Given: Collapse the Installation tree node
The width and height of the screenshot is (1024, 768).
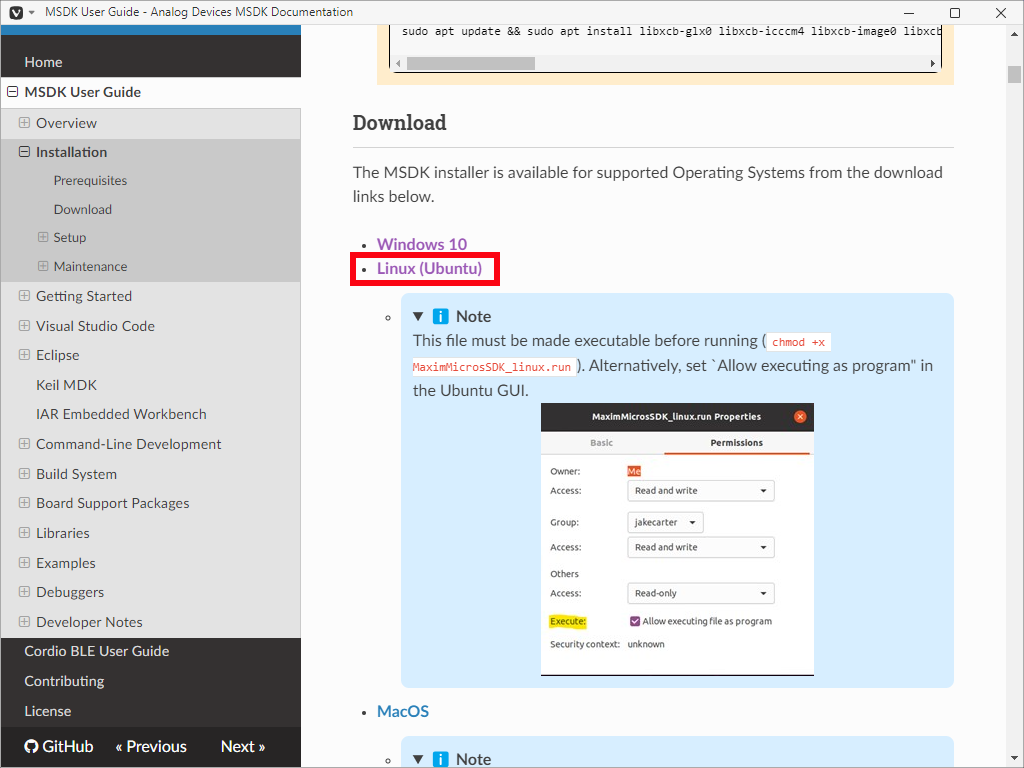Looking at the screenshot, I should (x=24, y=152).
